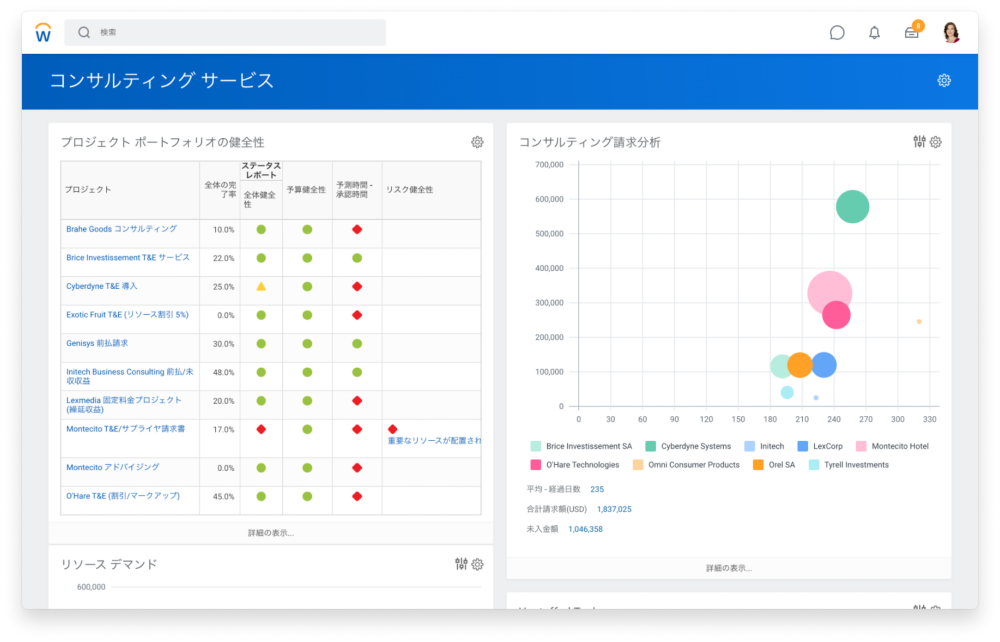Click the Workday logo home icon
This screenshot has width=1000, height=642.
click(x=43, y=32)
